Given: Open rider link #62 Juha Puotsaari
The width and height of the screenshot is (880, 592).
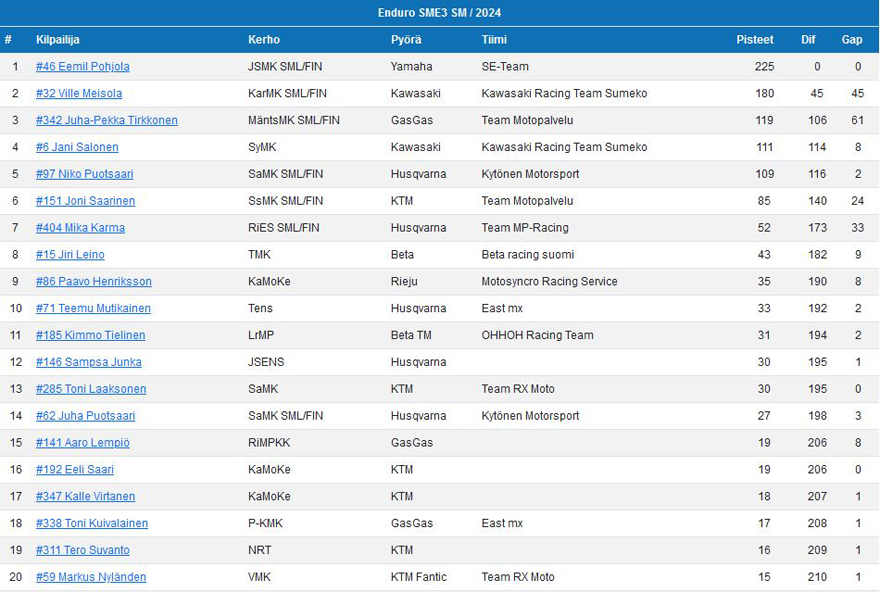Looking at the screenshot, I should [85, 416].
